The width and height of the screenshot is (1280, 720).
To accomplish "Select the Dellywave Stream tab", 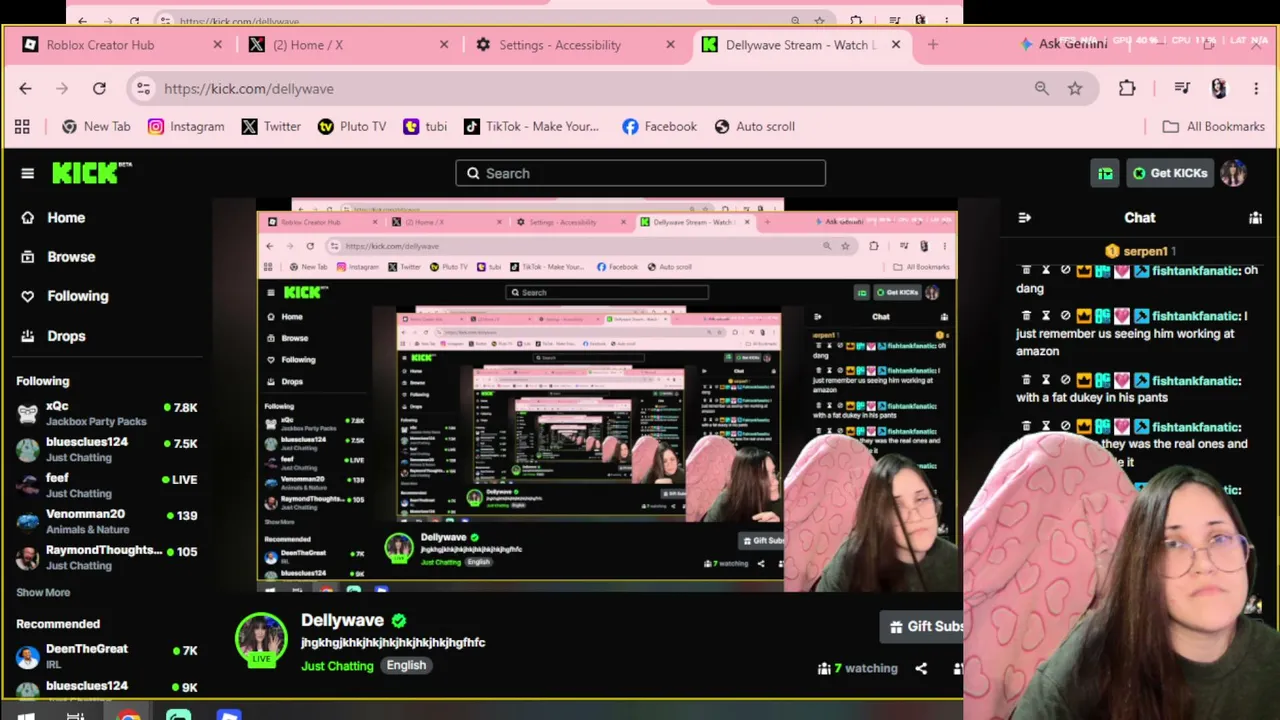I will tap(800, 45).
